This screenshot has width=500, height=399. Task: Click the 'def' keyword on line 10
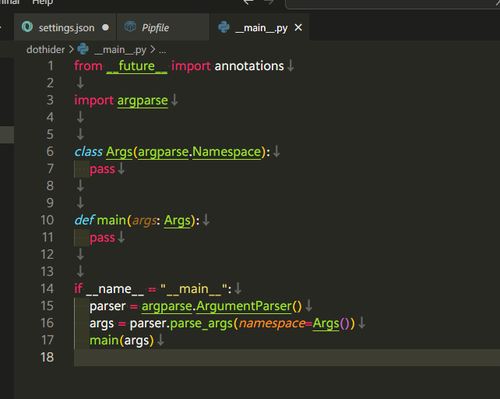pyautogui.click(x=85, y=220)
